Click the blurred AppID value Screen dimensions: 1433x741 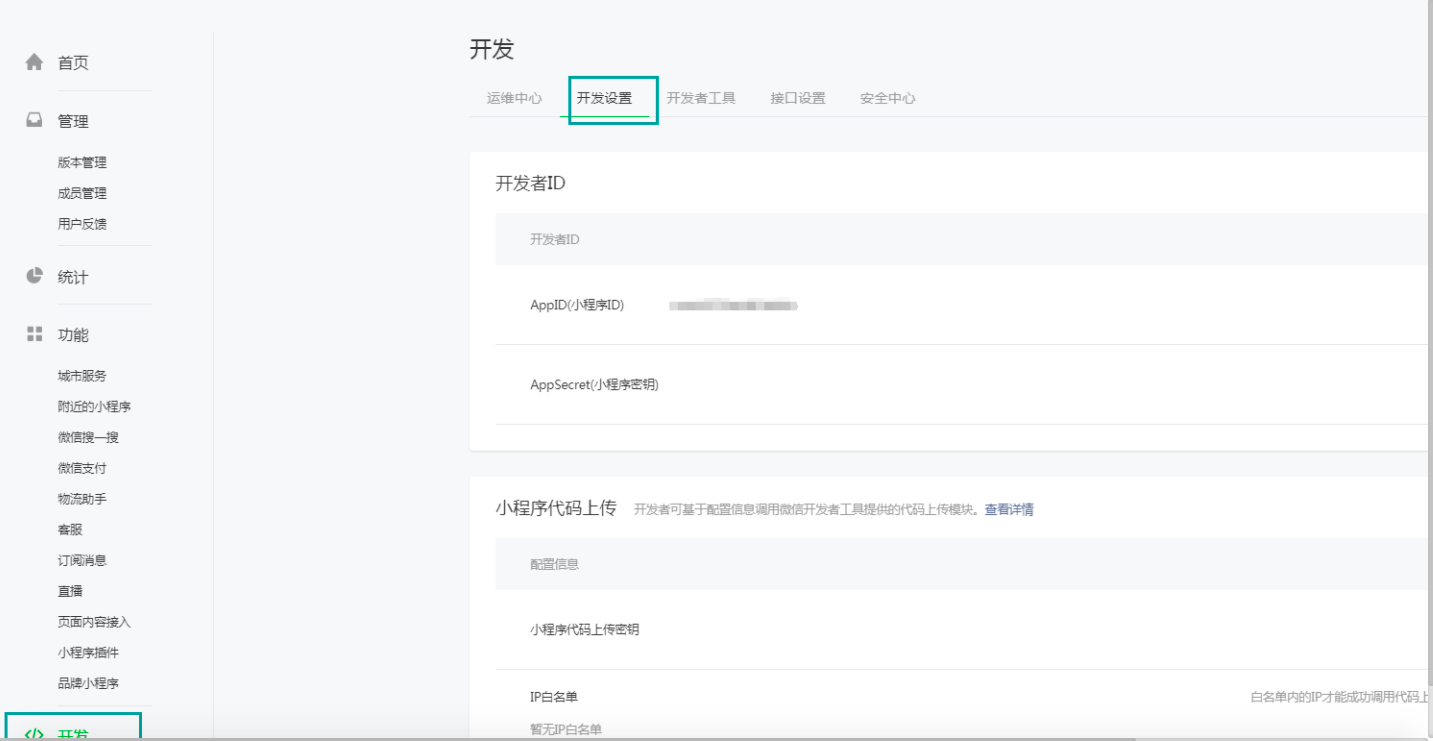click(733, 305)
